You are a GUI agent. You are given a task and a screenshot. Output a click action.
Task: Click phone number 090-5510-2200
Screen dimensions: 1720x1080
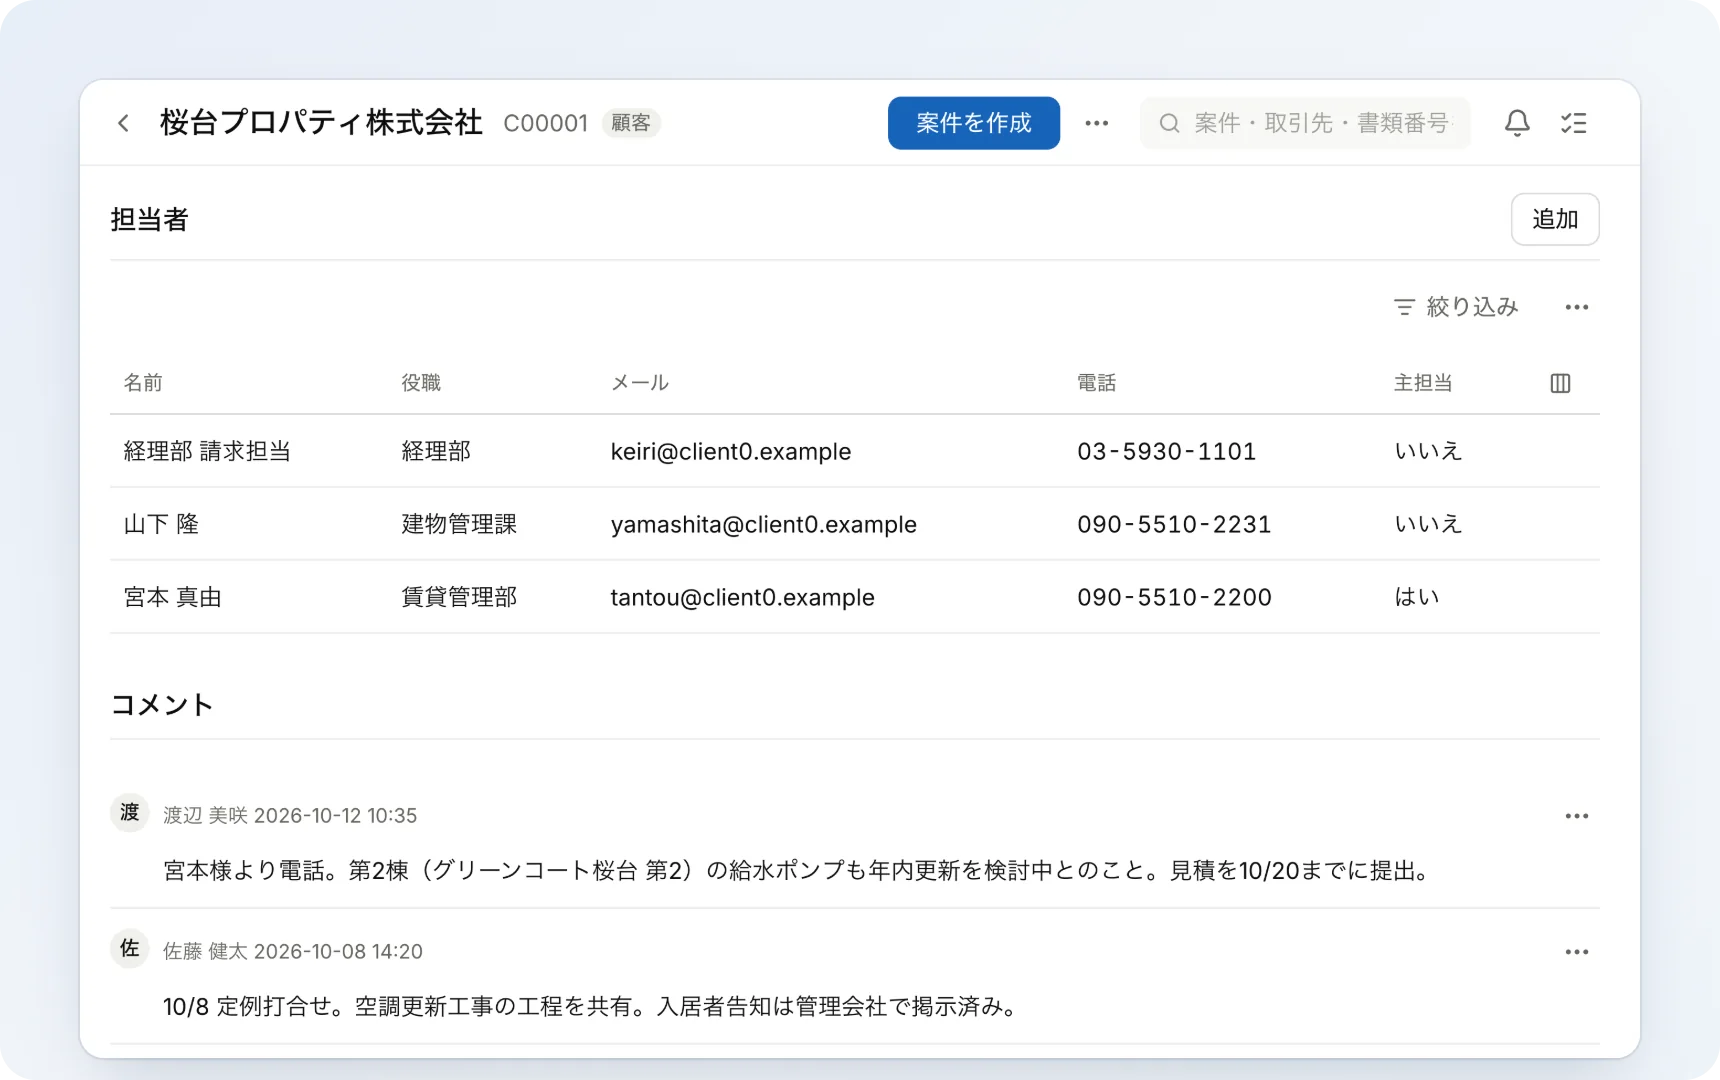(x=1174, y=597)
